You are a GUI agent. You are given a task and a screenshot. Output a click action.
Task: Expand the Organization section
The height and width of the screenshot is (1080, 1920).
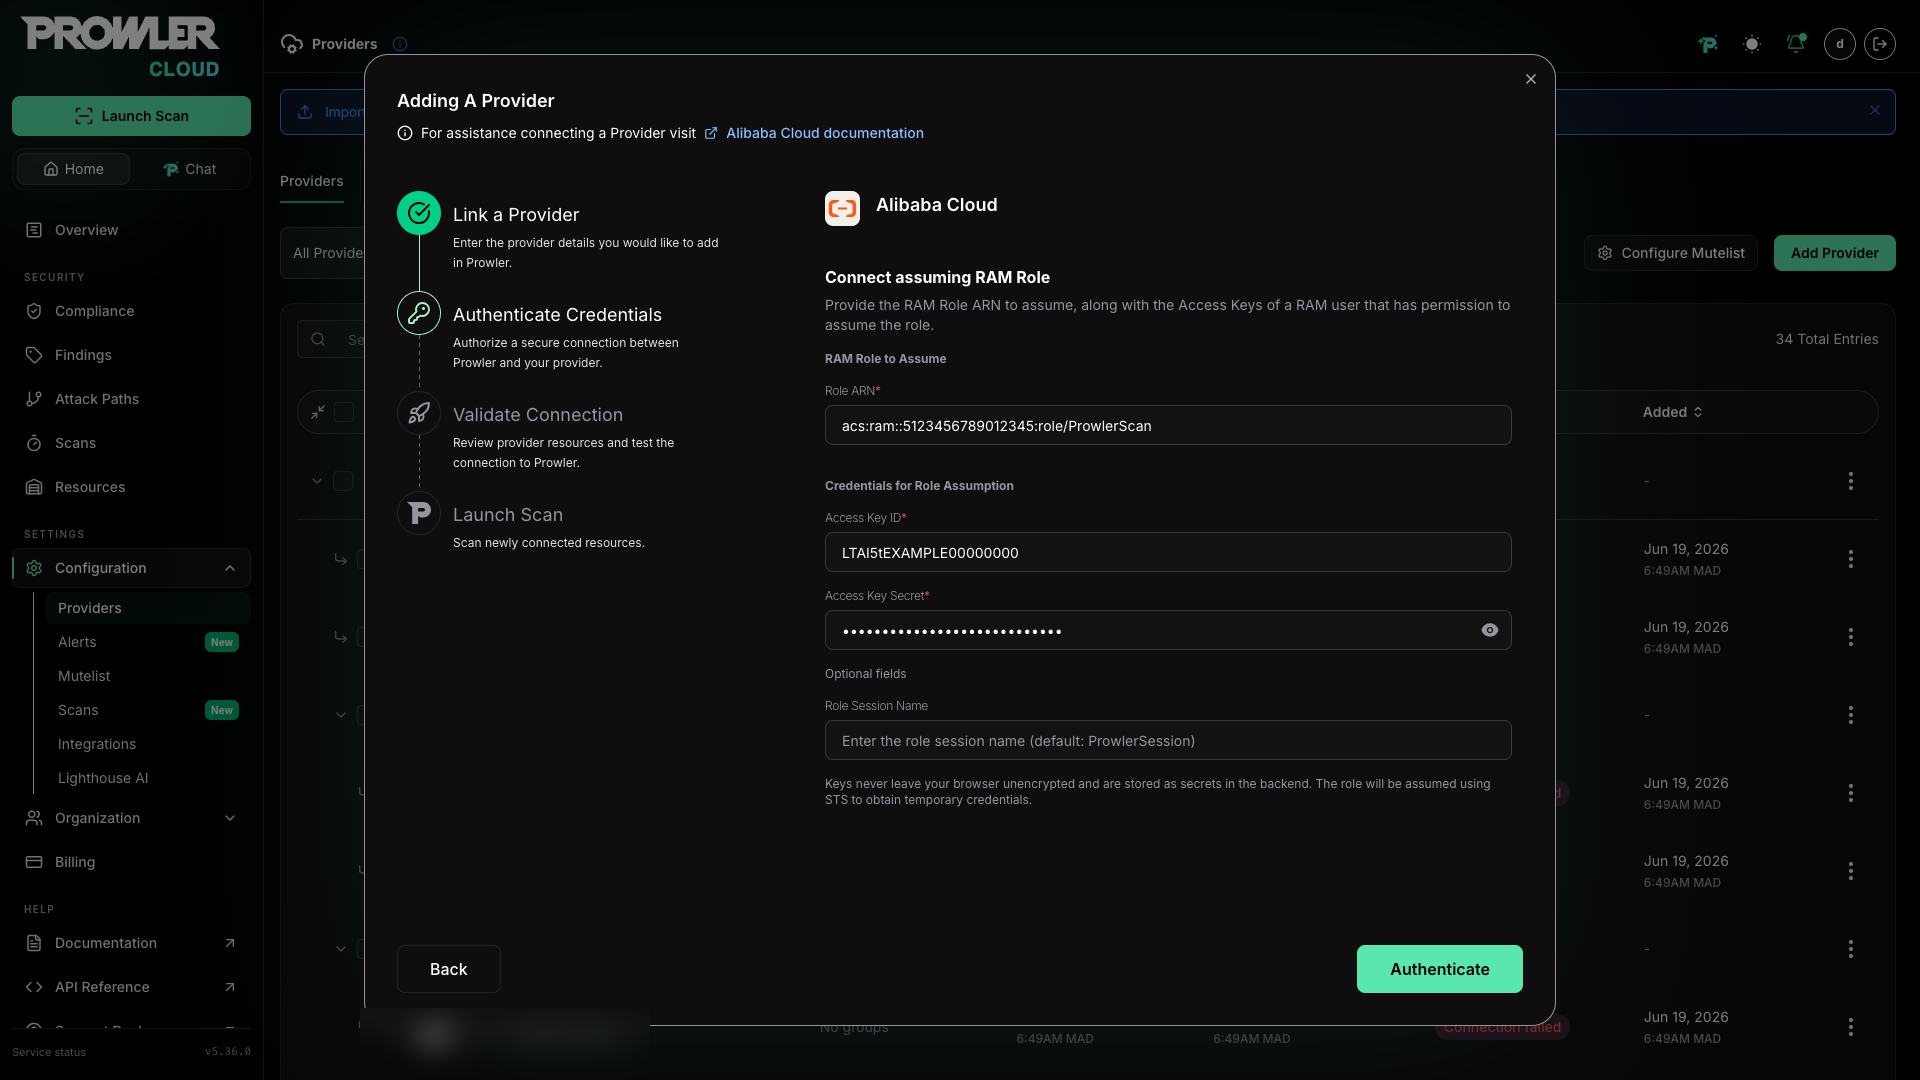point(131,818)
